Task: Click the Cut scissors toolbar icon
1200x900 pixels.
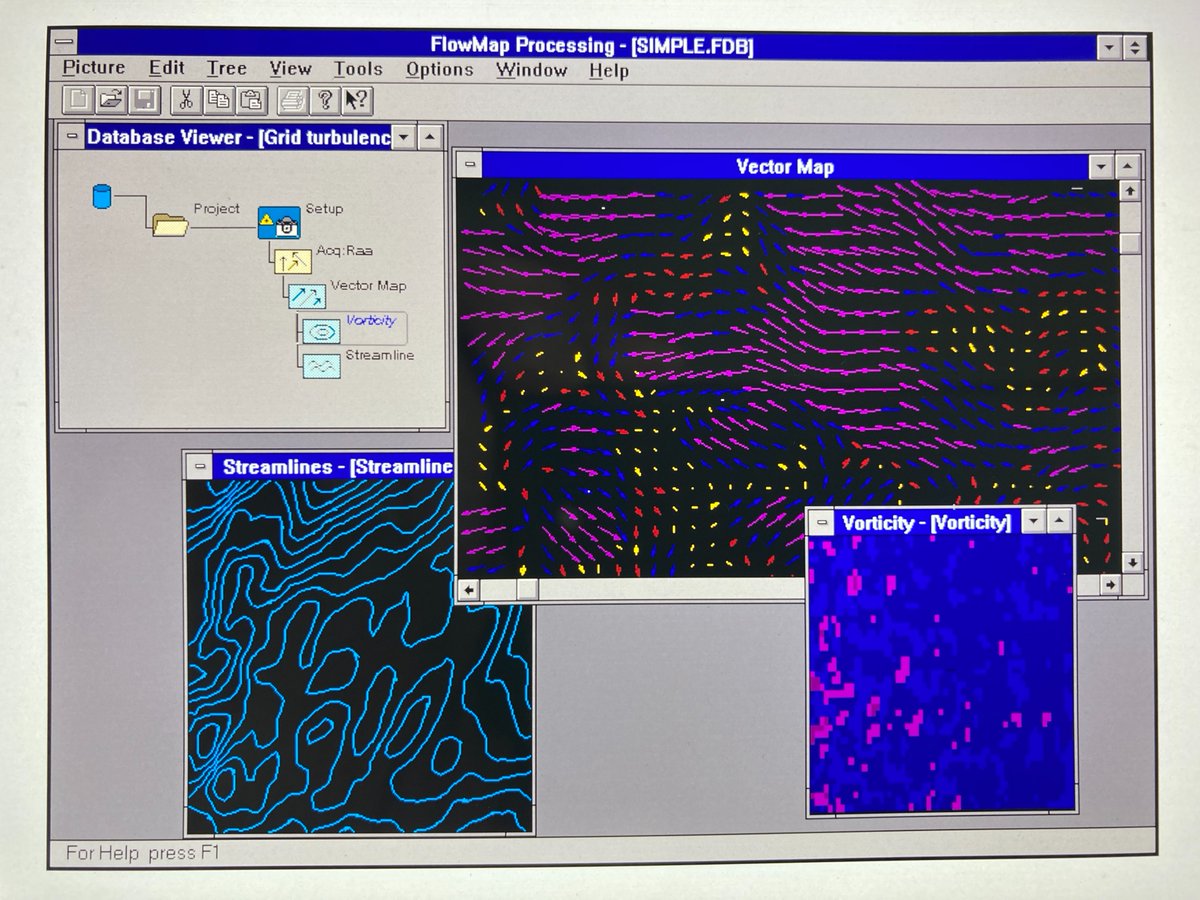Action: pos(186,99)
